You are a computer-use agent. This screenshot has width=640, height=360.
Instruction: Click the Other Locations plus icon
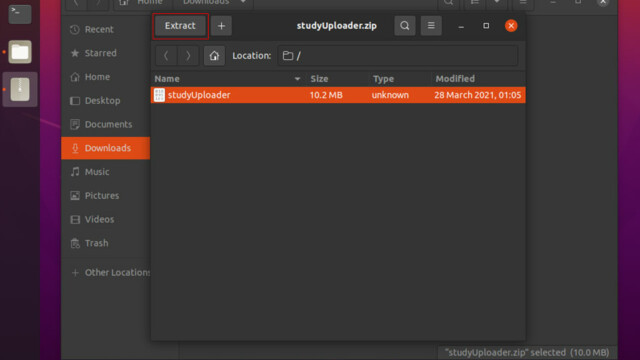pyautogui.click(x=75, y=273)
